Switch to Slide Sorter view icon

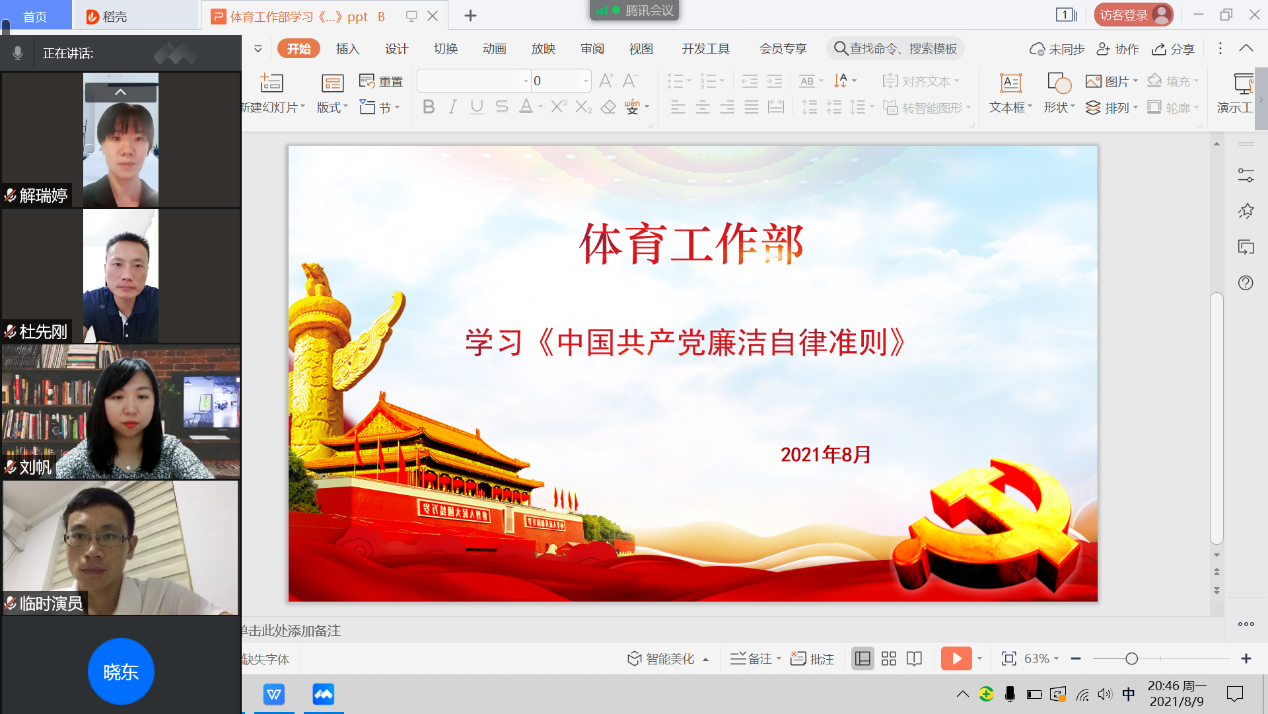[888, 658]
